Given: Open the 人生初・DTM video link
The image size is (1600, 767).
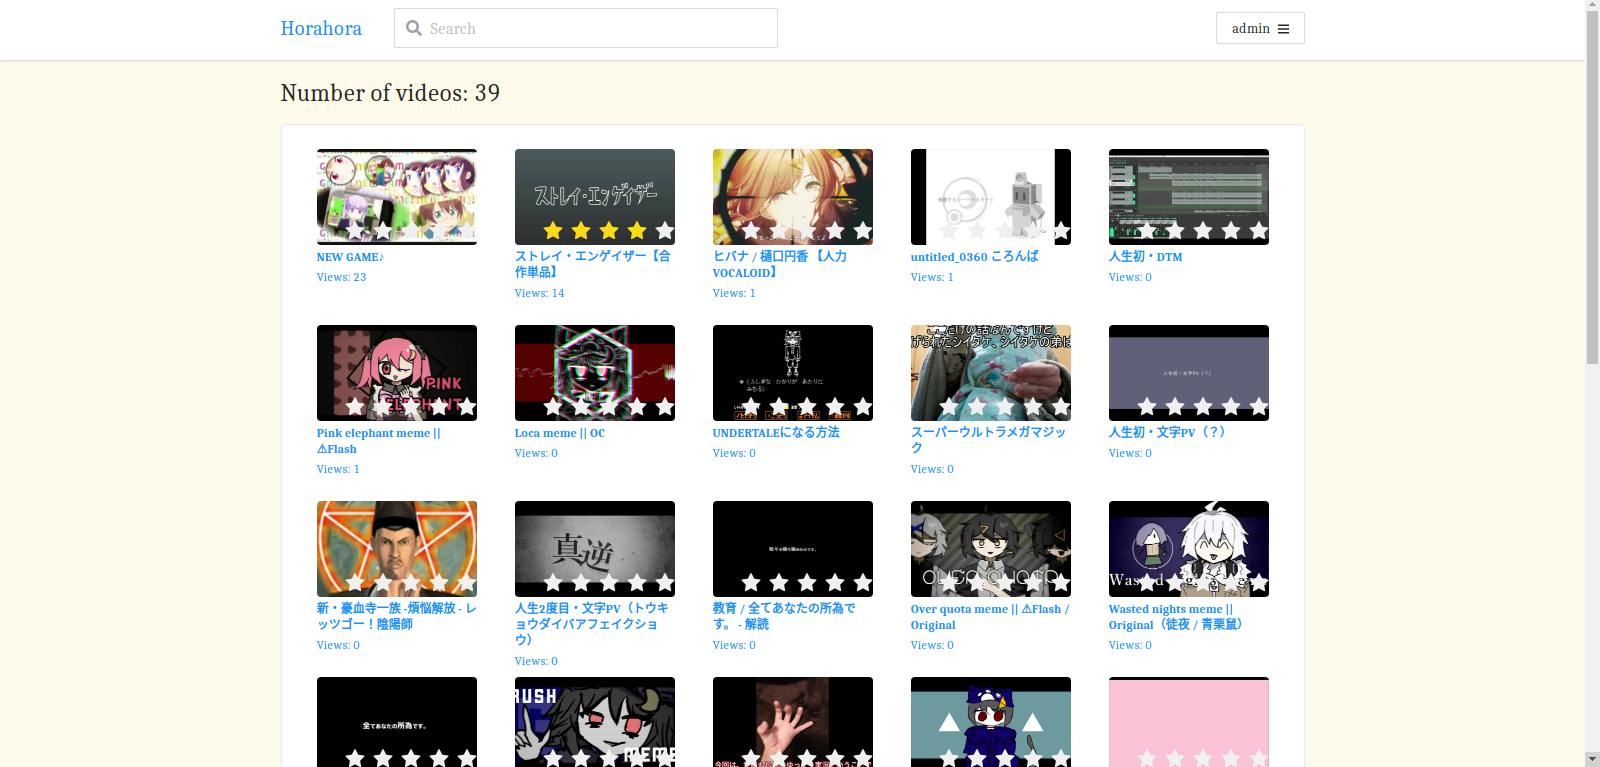Looking at the screenshot, I should tap(1145, 257).
